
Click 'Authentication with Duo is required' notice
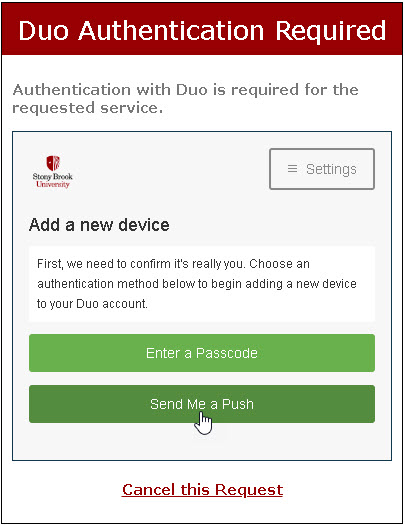pos(185,98)
